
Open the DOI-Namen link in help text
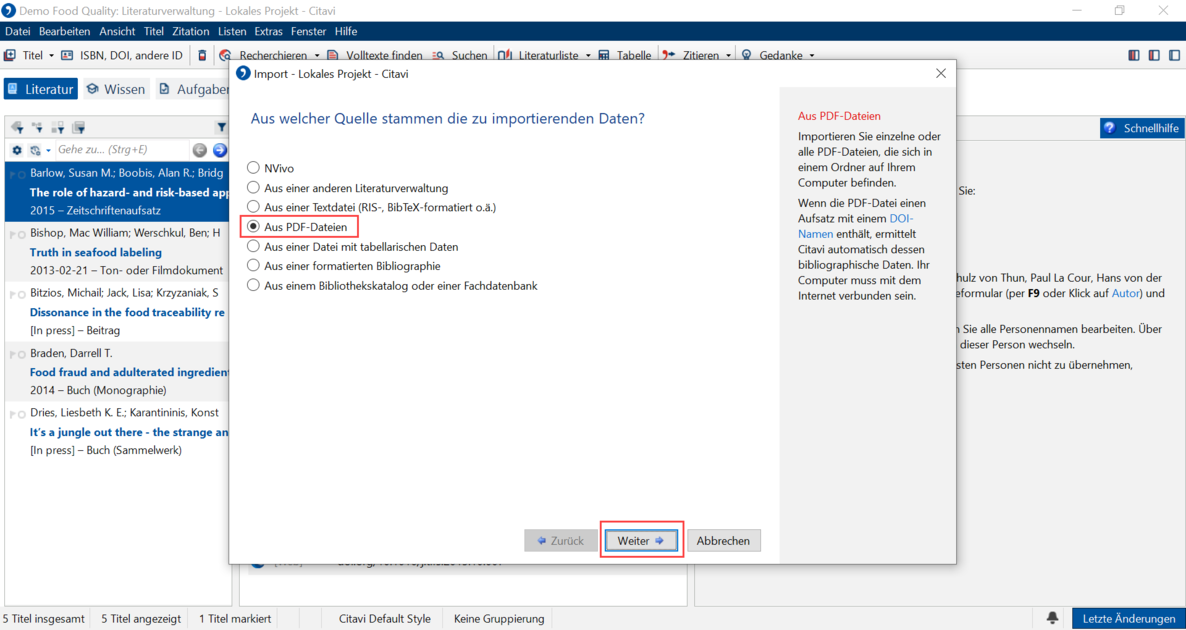pos(856,226)
